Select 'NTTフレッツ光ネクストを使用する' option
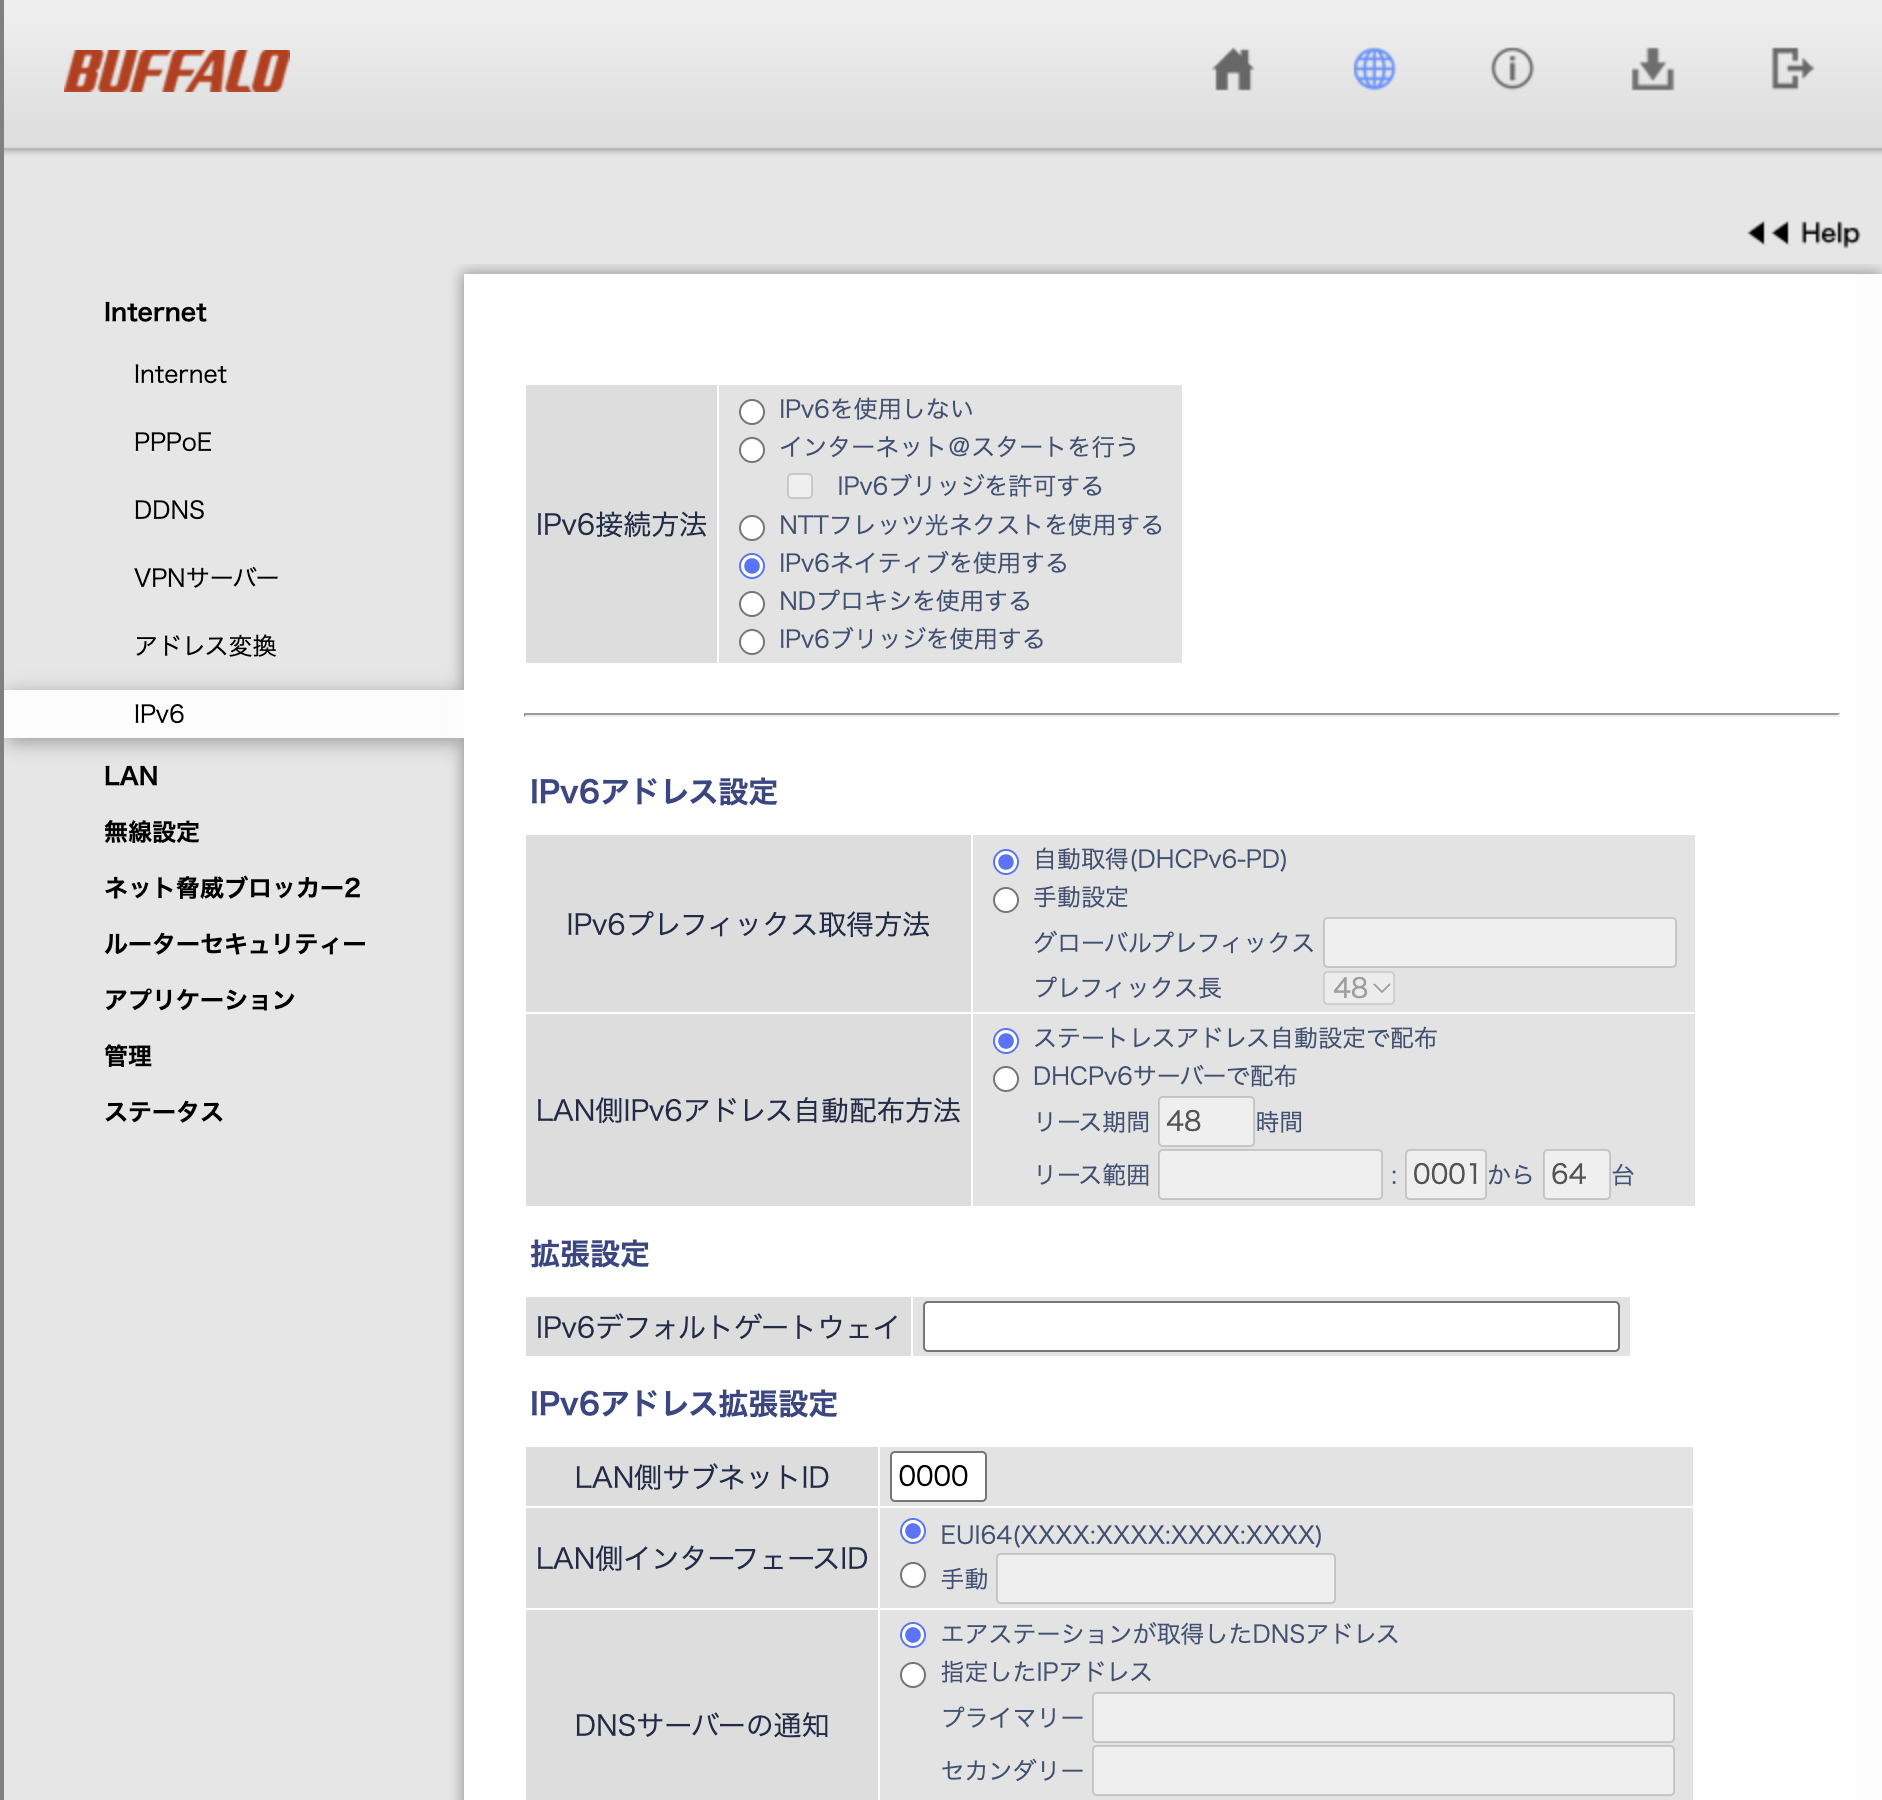Image resolution: width=1882 pixels, height=1800 pixels. (x=752, y=527)
